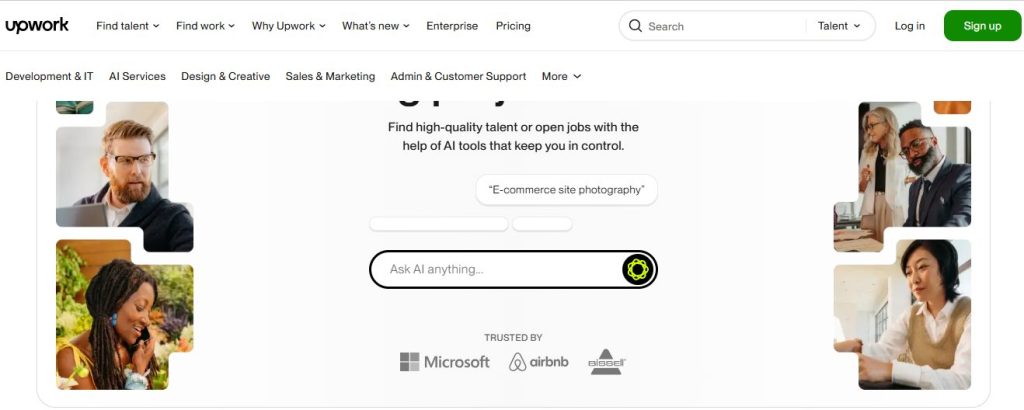The height and width of the screenshot is (410, 1024).
Task: Click the magnifying glass search icon
Action: click(635, 26)
